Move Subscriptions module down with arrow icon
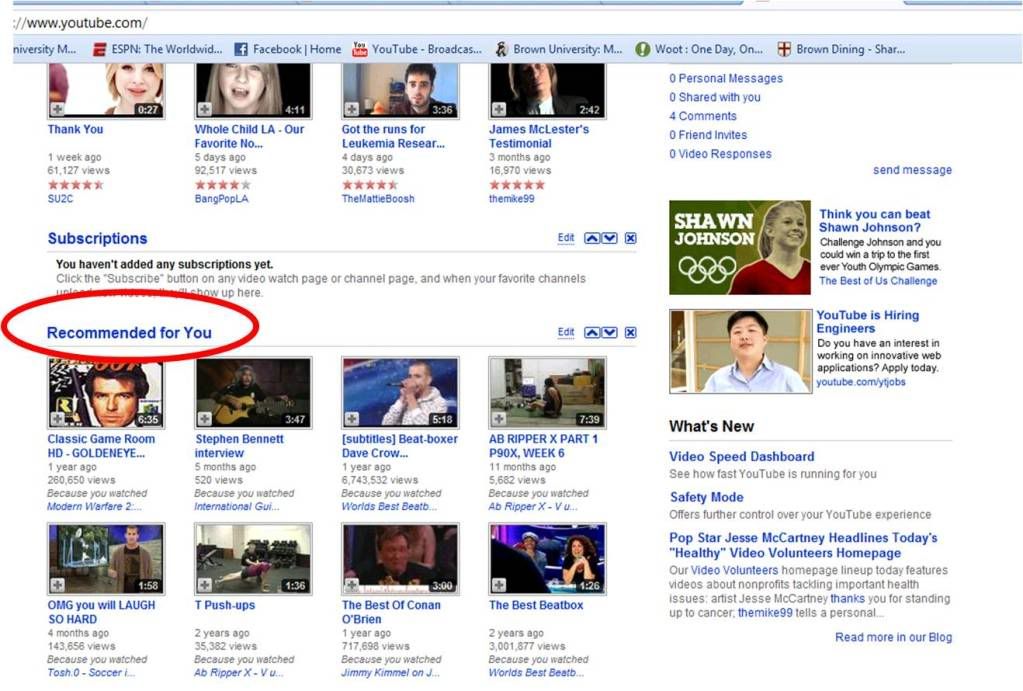1023x691 pixels. (x=609, y=238)
